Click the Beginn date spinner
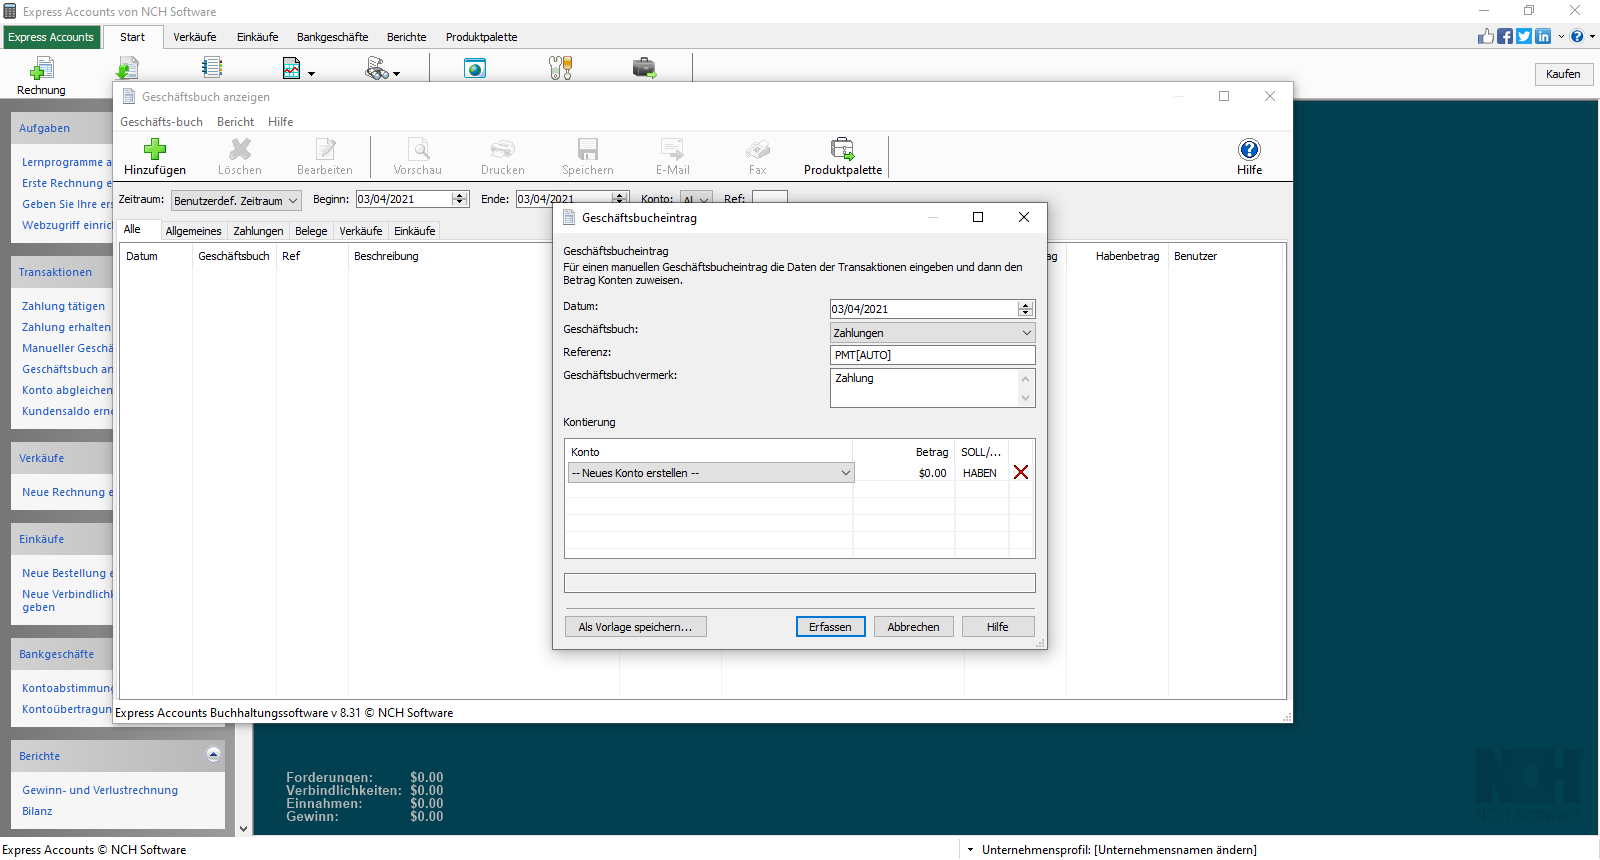Viewport: 1600px width, 860px height. 460,199
